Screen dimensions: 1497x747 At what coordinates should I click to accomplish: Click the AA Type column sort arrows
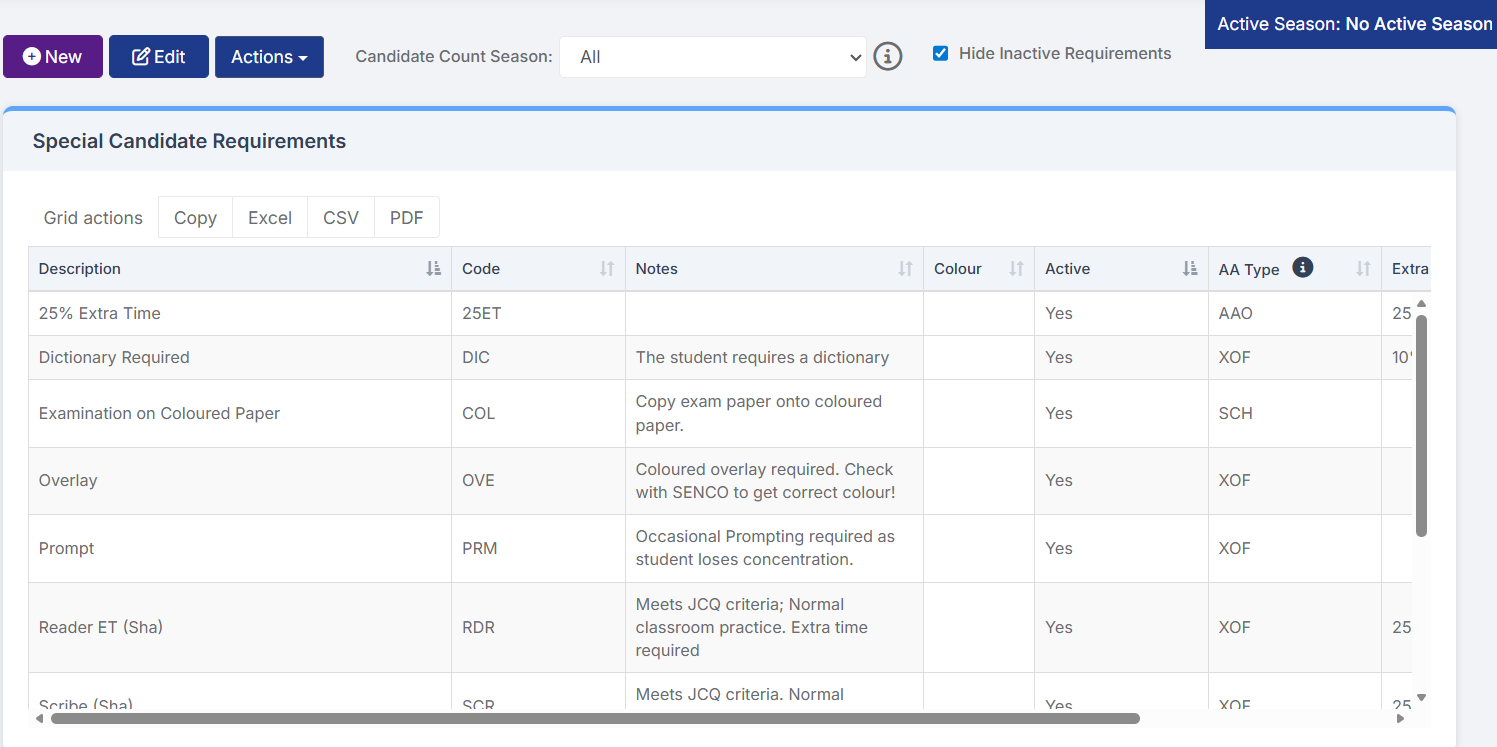click(x=1363, y=269)
